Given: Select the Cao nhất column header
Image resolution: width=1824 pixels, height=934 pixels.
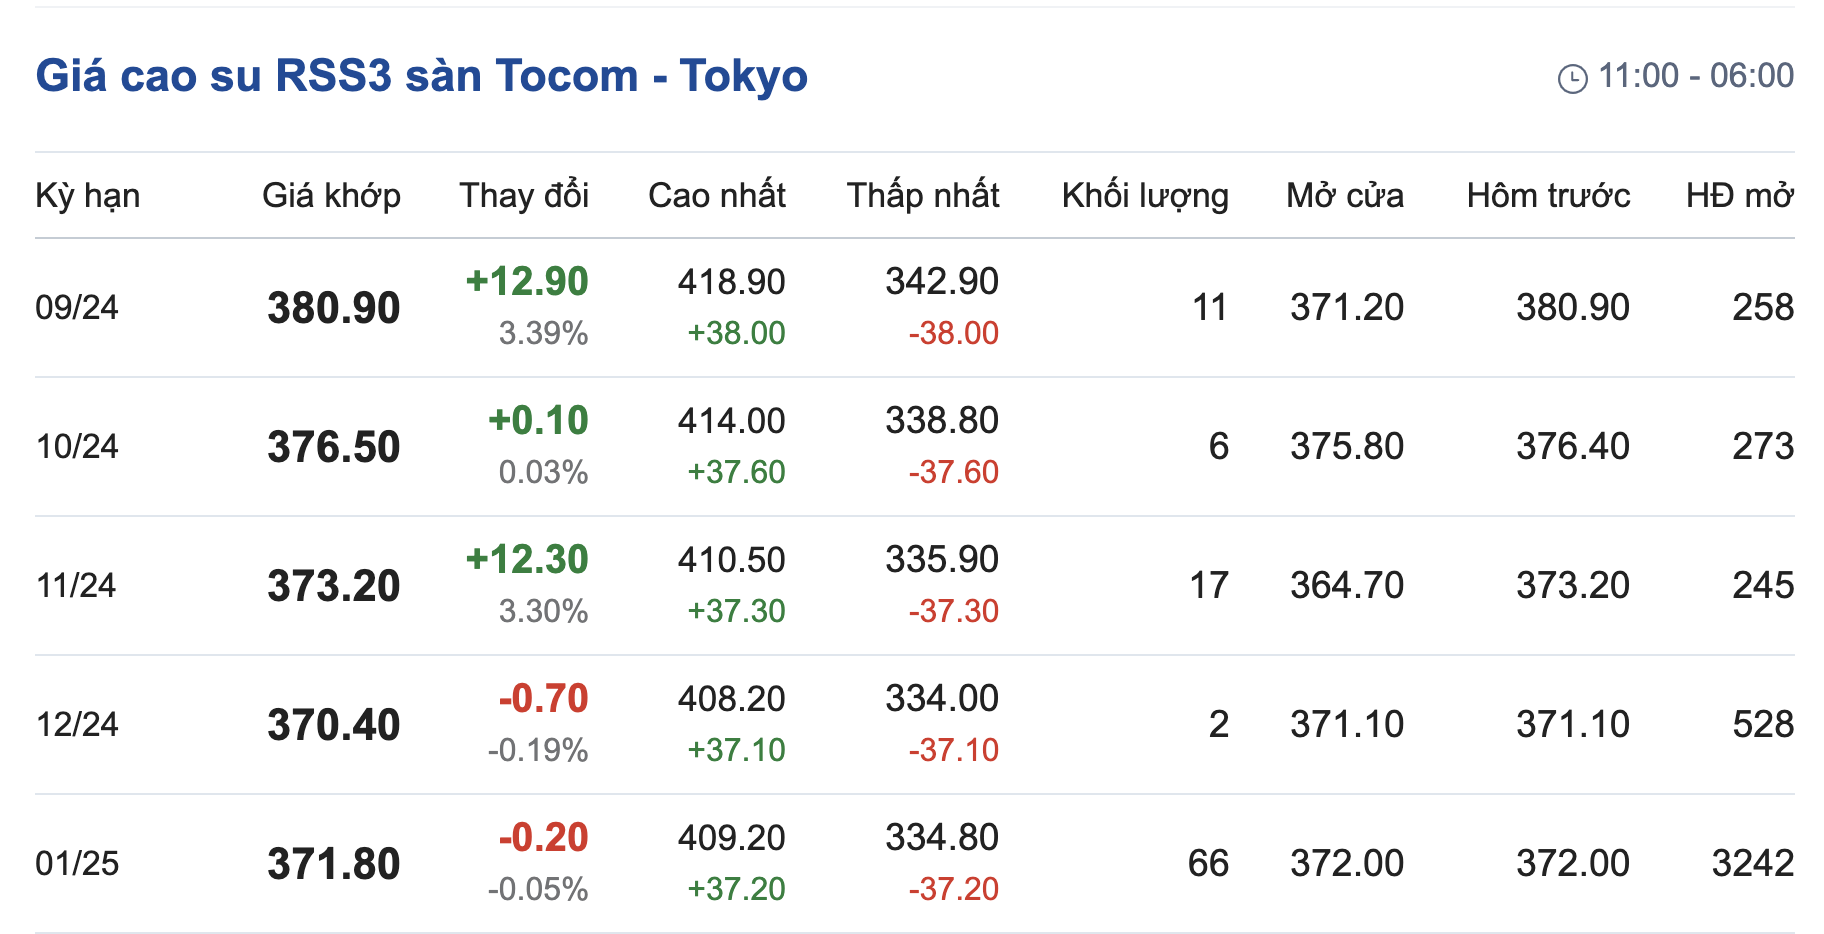Looking at the screenshot, I should pos(716,196).
